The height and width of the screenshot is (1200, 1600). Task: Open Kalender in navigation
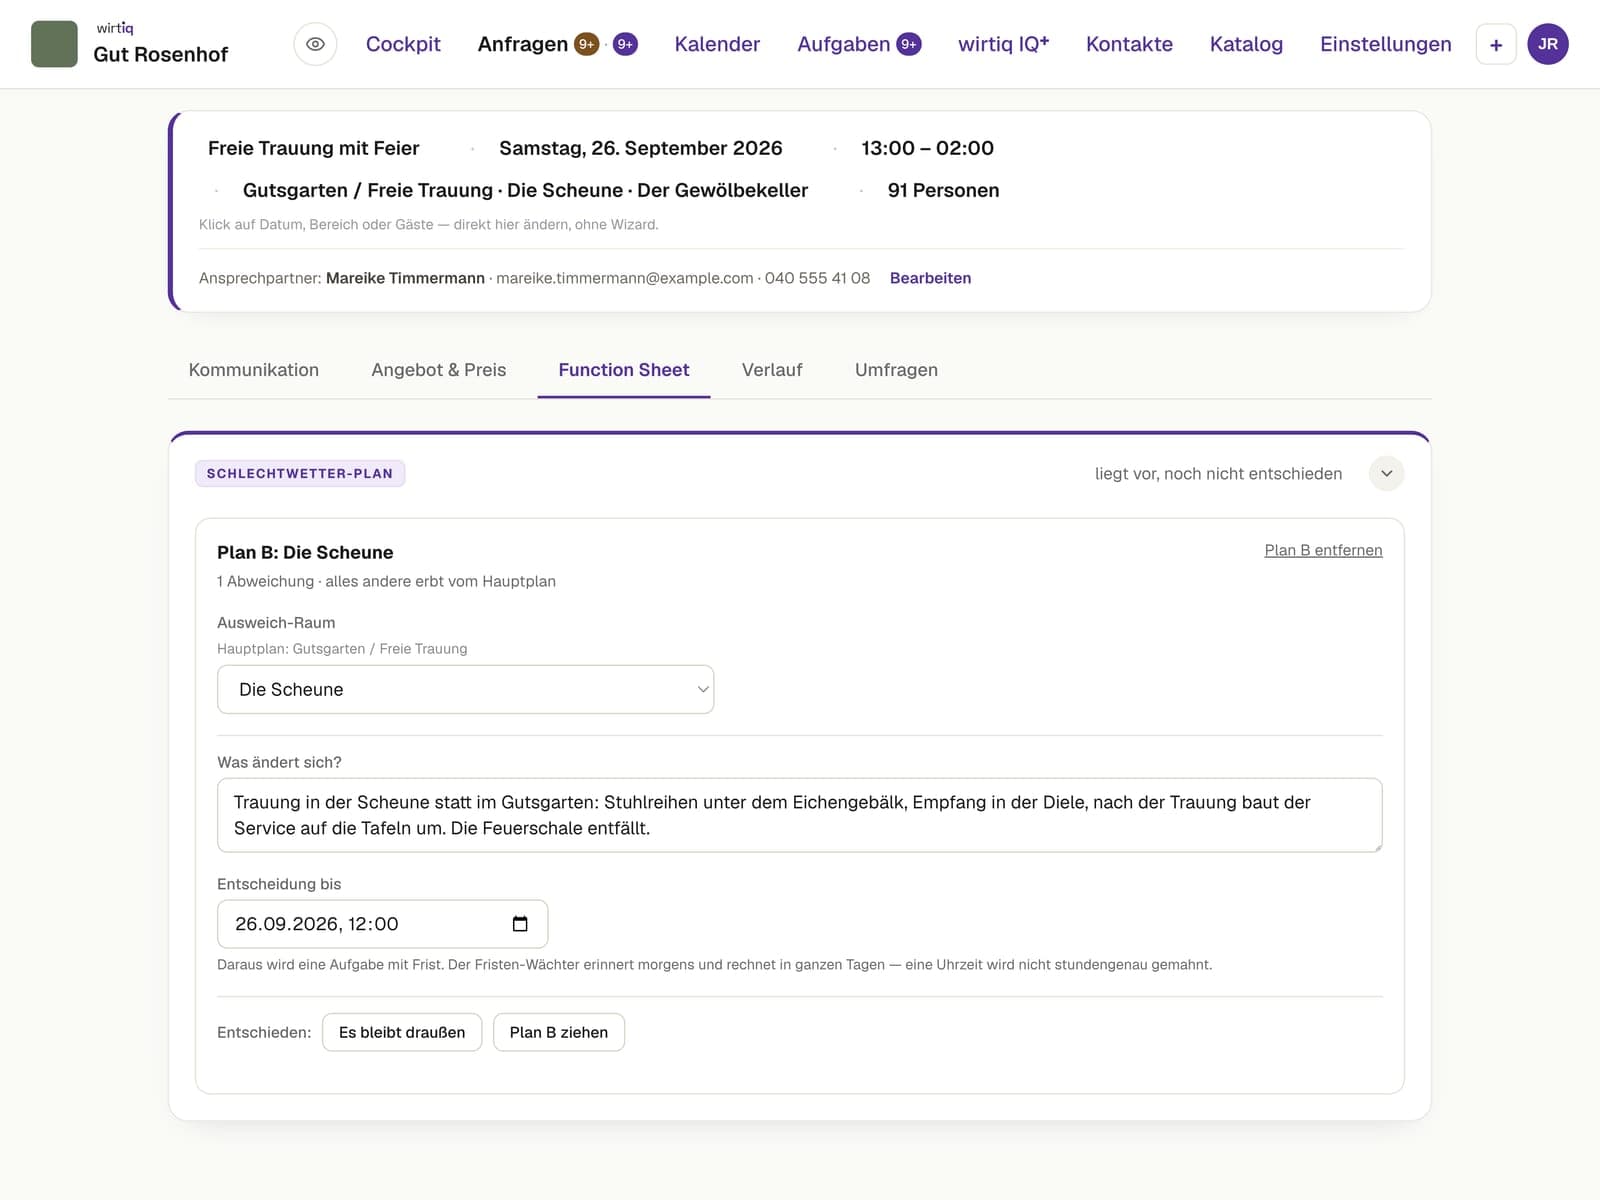(x=717, y=44)
